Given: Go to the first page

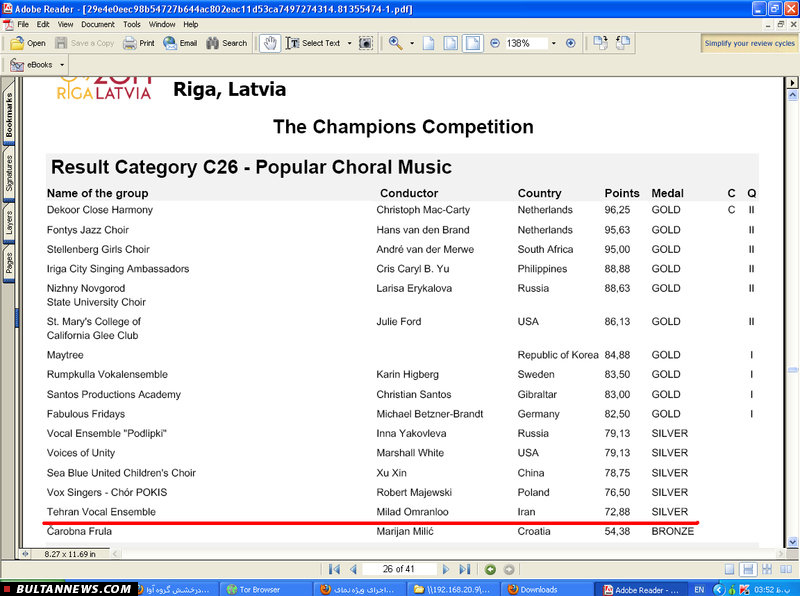Looking at the screenshot, I should [334, 569].
